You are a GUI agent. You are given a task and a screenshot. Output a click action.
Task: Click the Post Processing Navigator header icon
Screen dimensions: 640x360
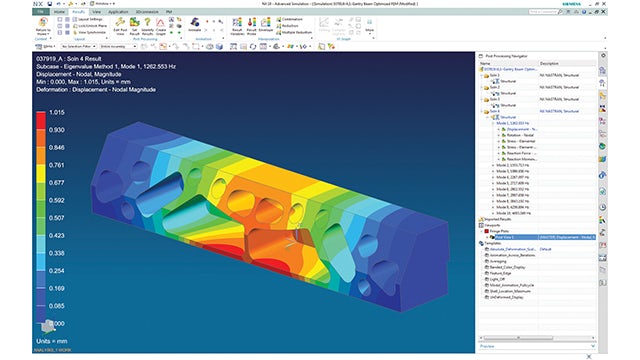pyautogui.click(x=481, y=56)
